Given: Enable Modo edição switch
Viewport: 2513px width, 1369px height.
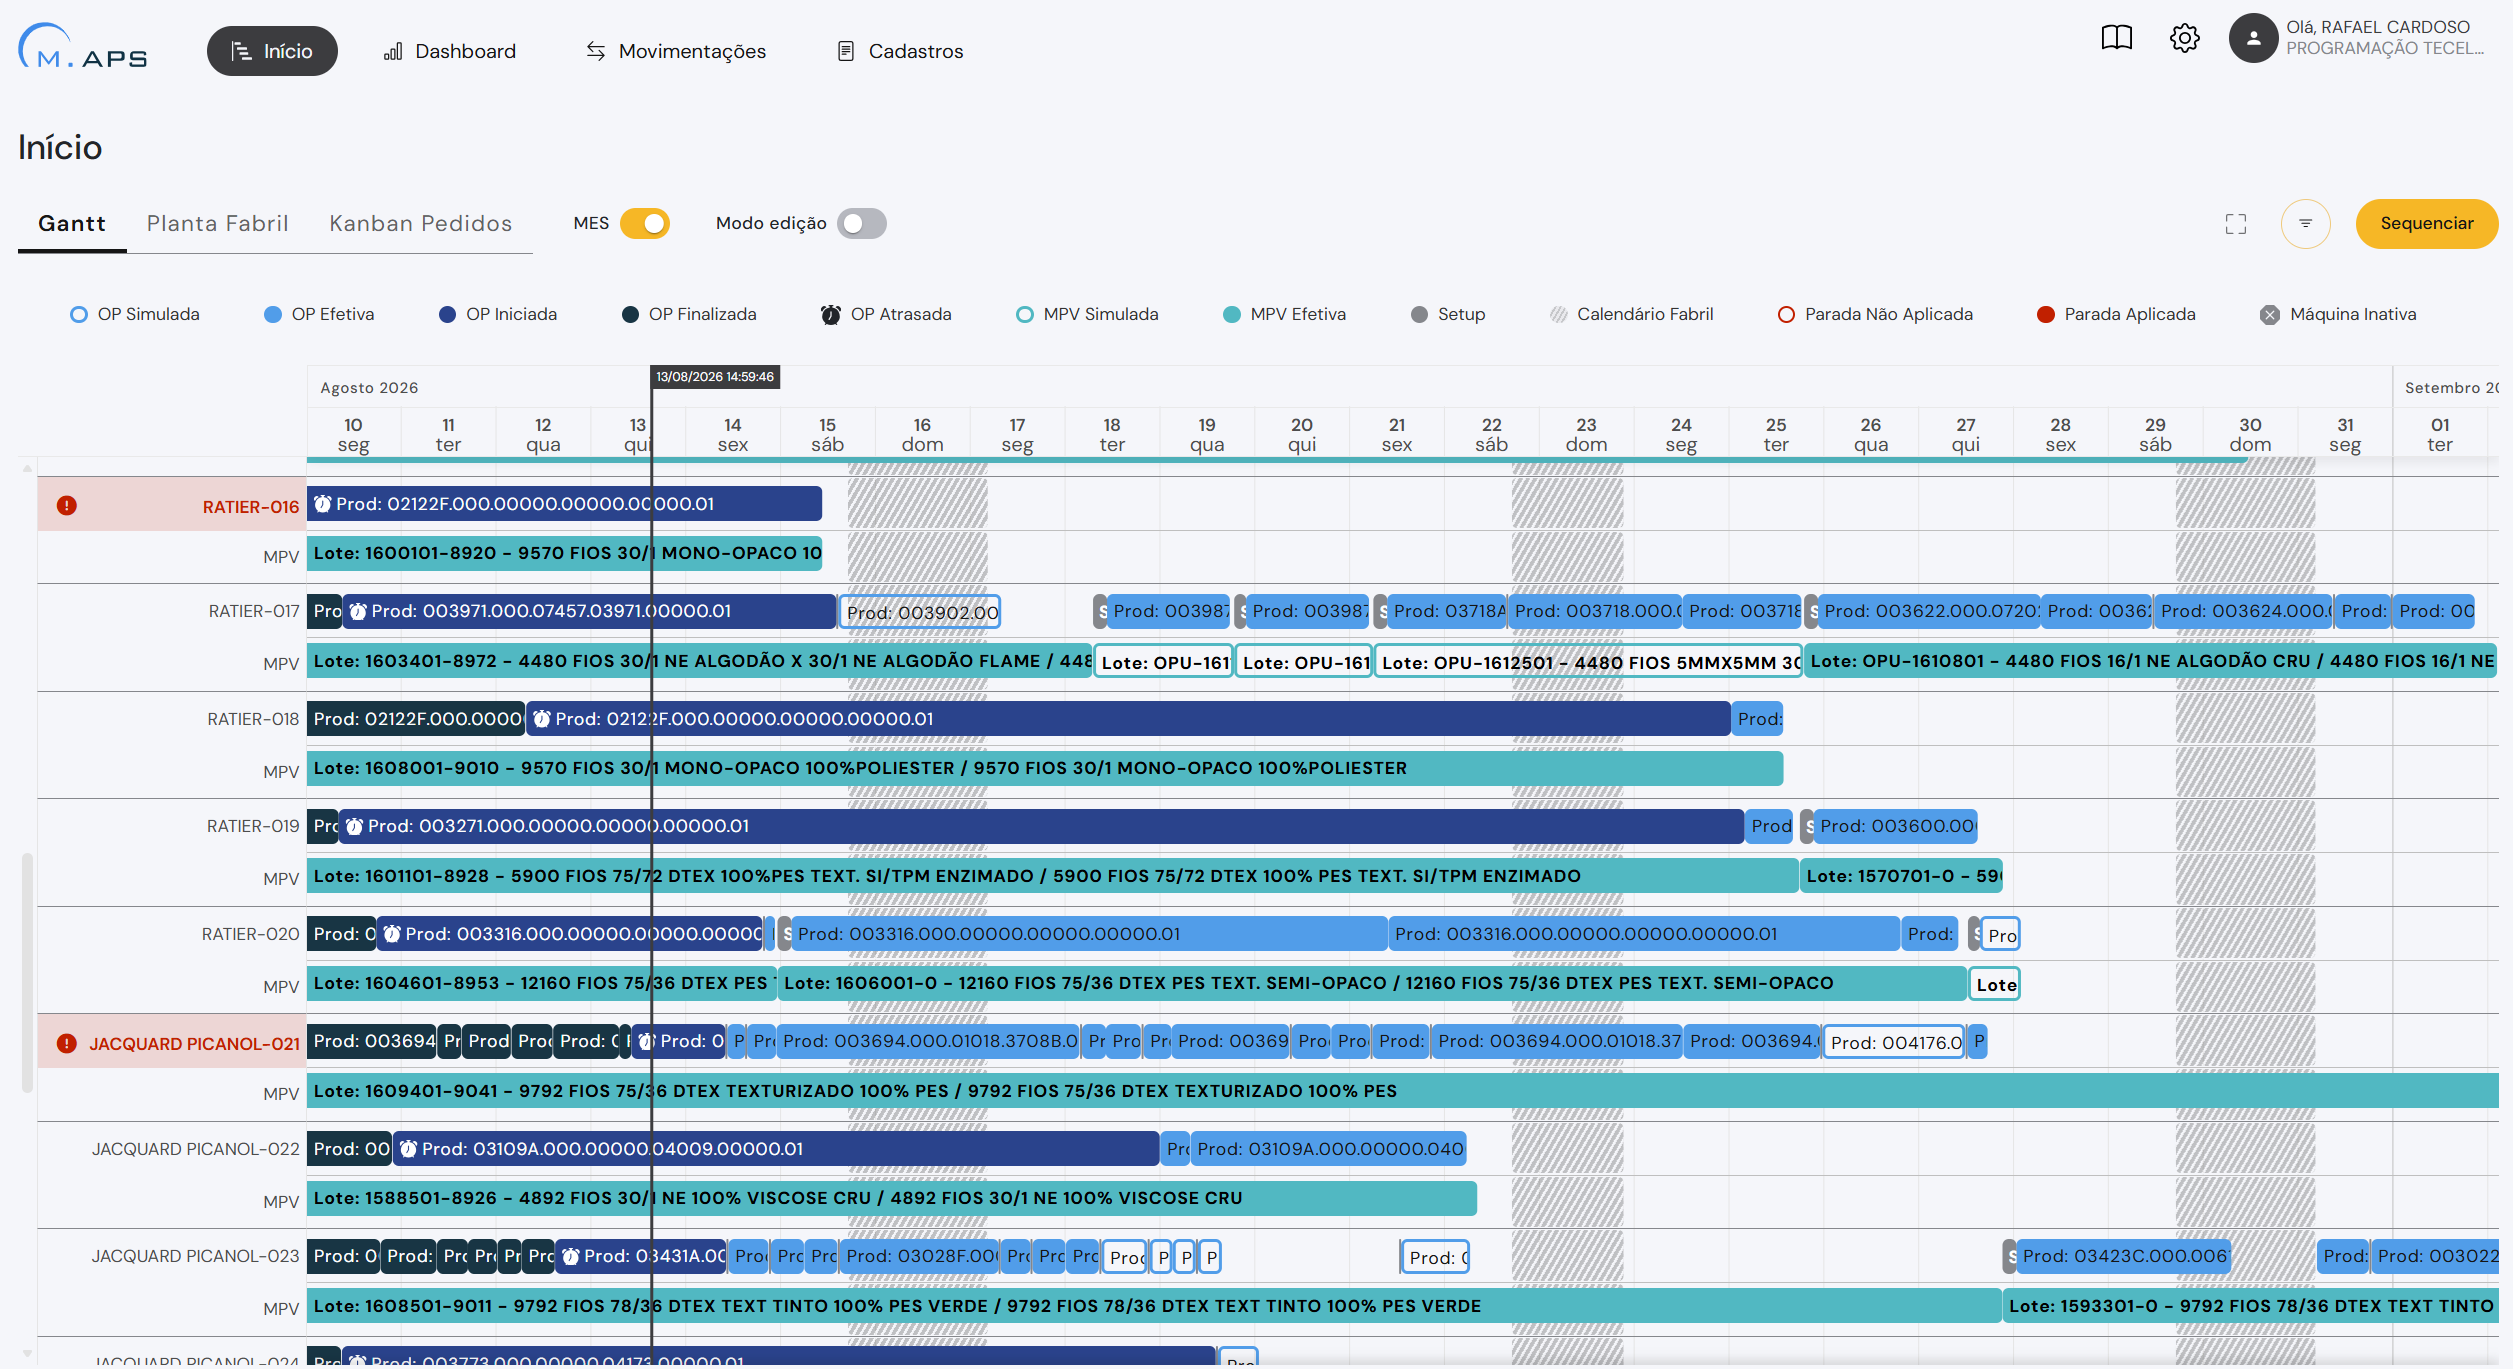Looking at the screenshot, I should 862,224.
